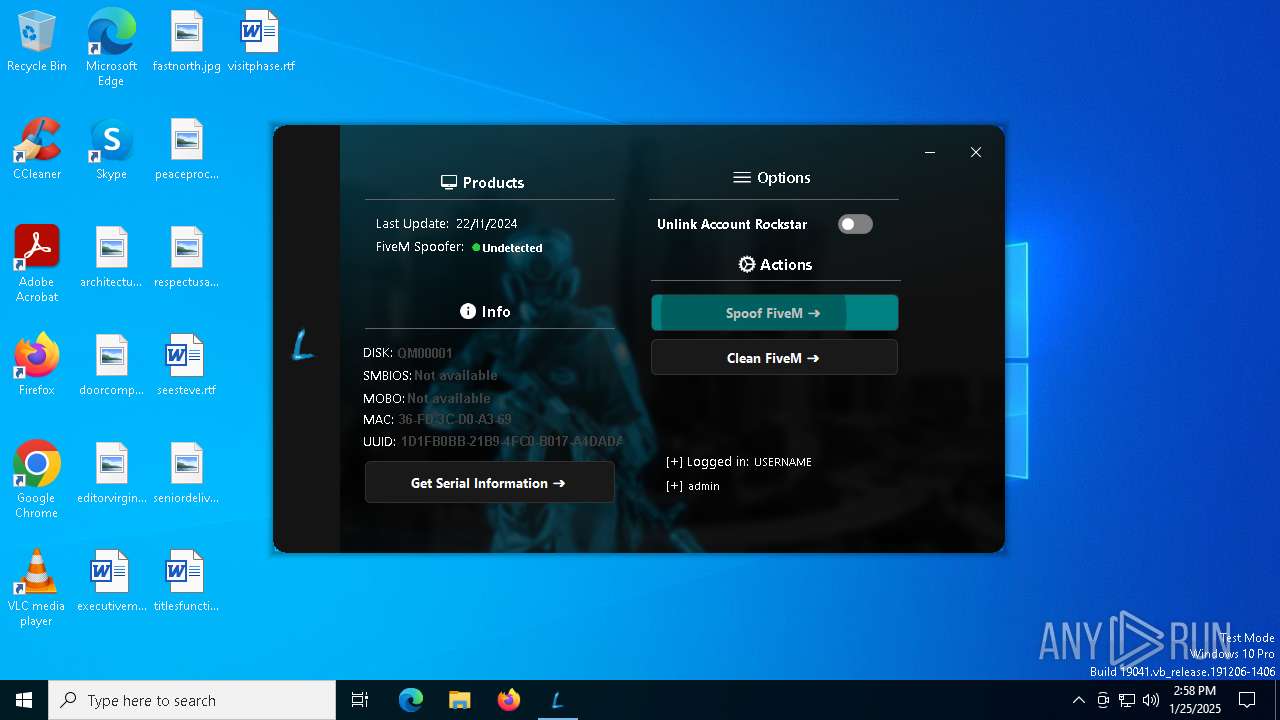This screenshot has width=1280, height=720.
Task: Click Spoof FiveM button
Action: click(774, 313)
